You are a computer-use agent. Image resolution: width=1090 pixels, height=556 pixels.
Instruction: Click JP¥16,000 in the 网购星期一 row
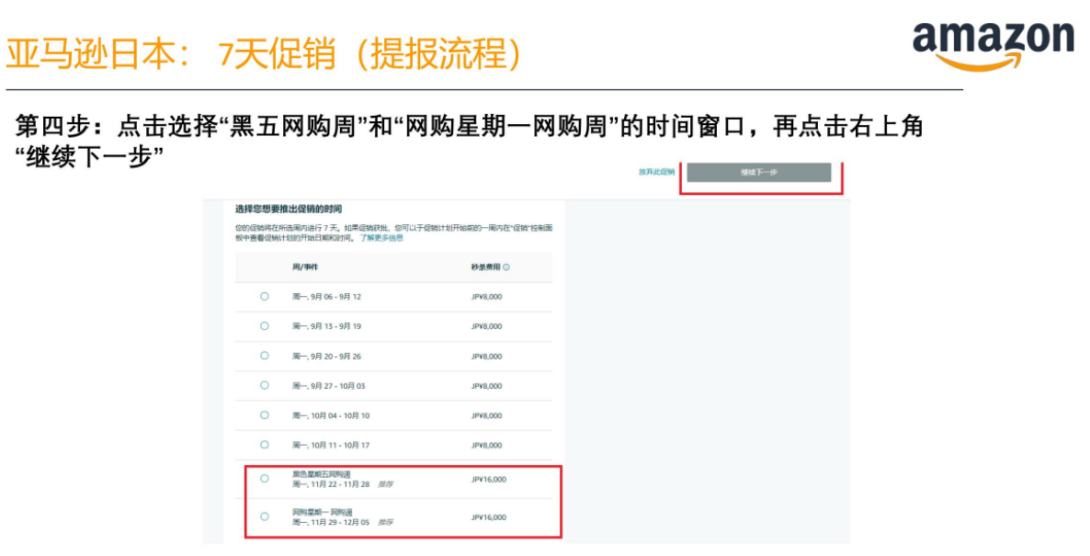(x=489, y=517)
